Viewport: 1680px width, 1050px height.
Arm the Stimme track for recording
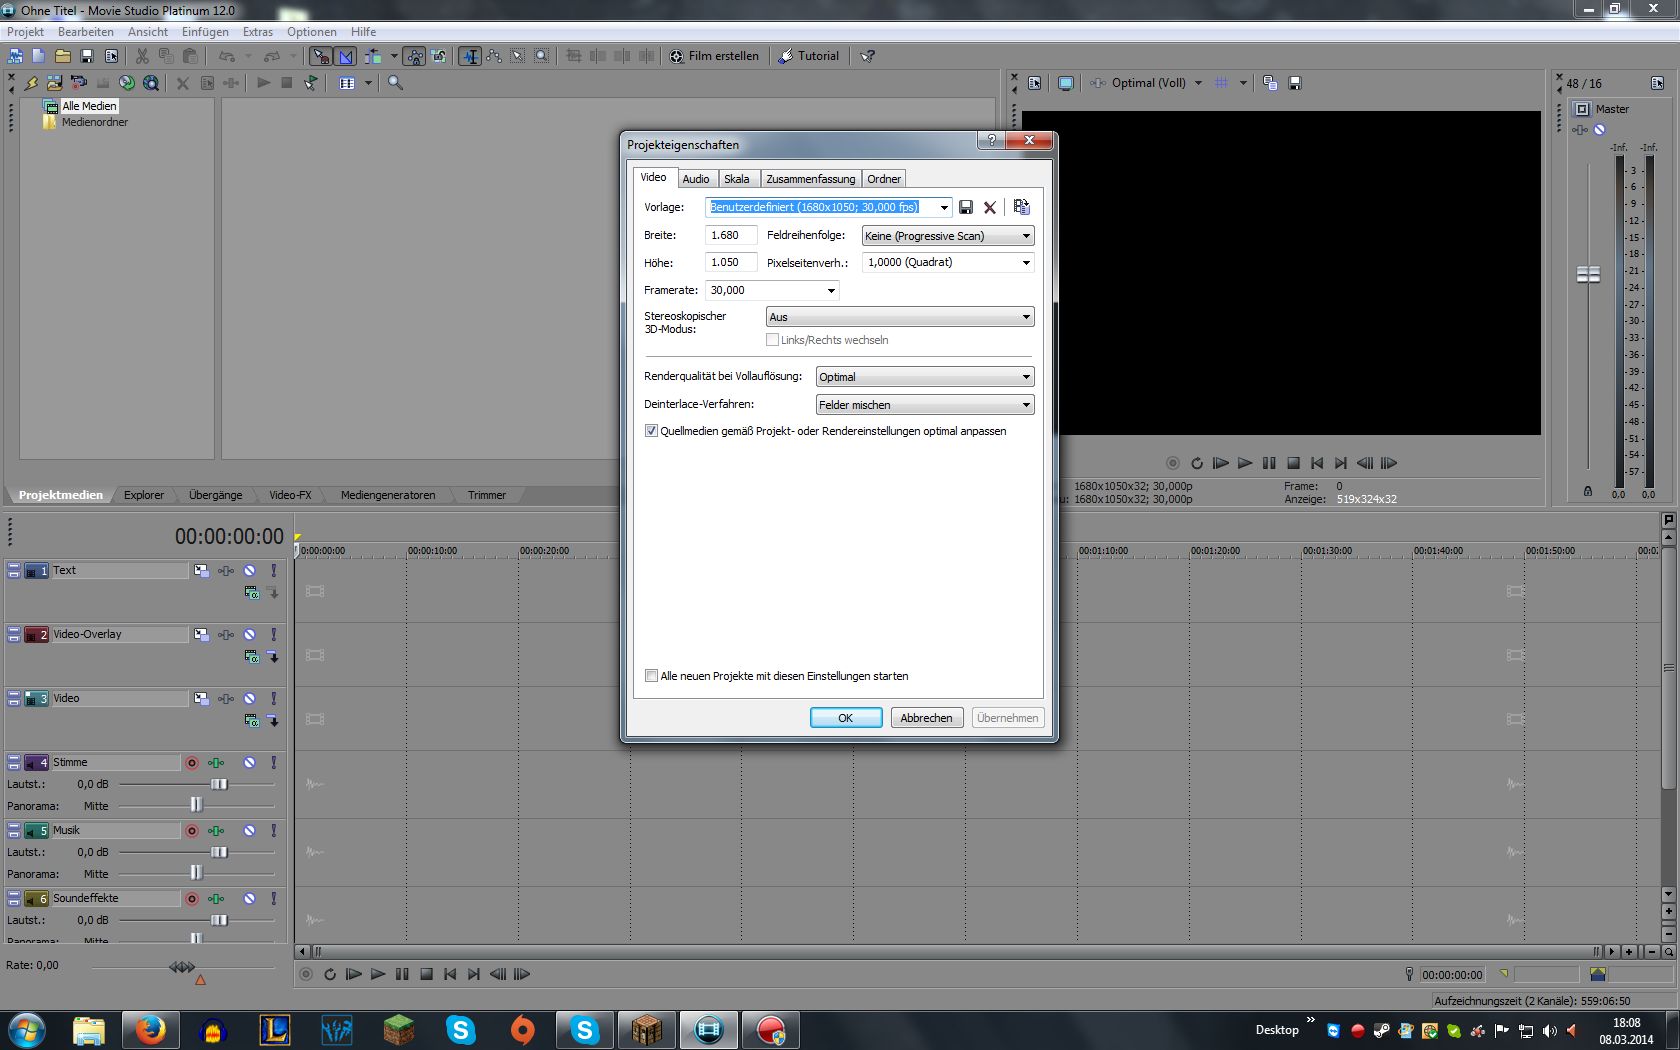tap(192, 763)
